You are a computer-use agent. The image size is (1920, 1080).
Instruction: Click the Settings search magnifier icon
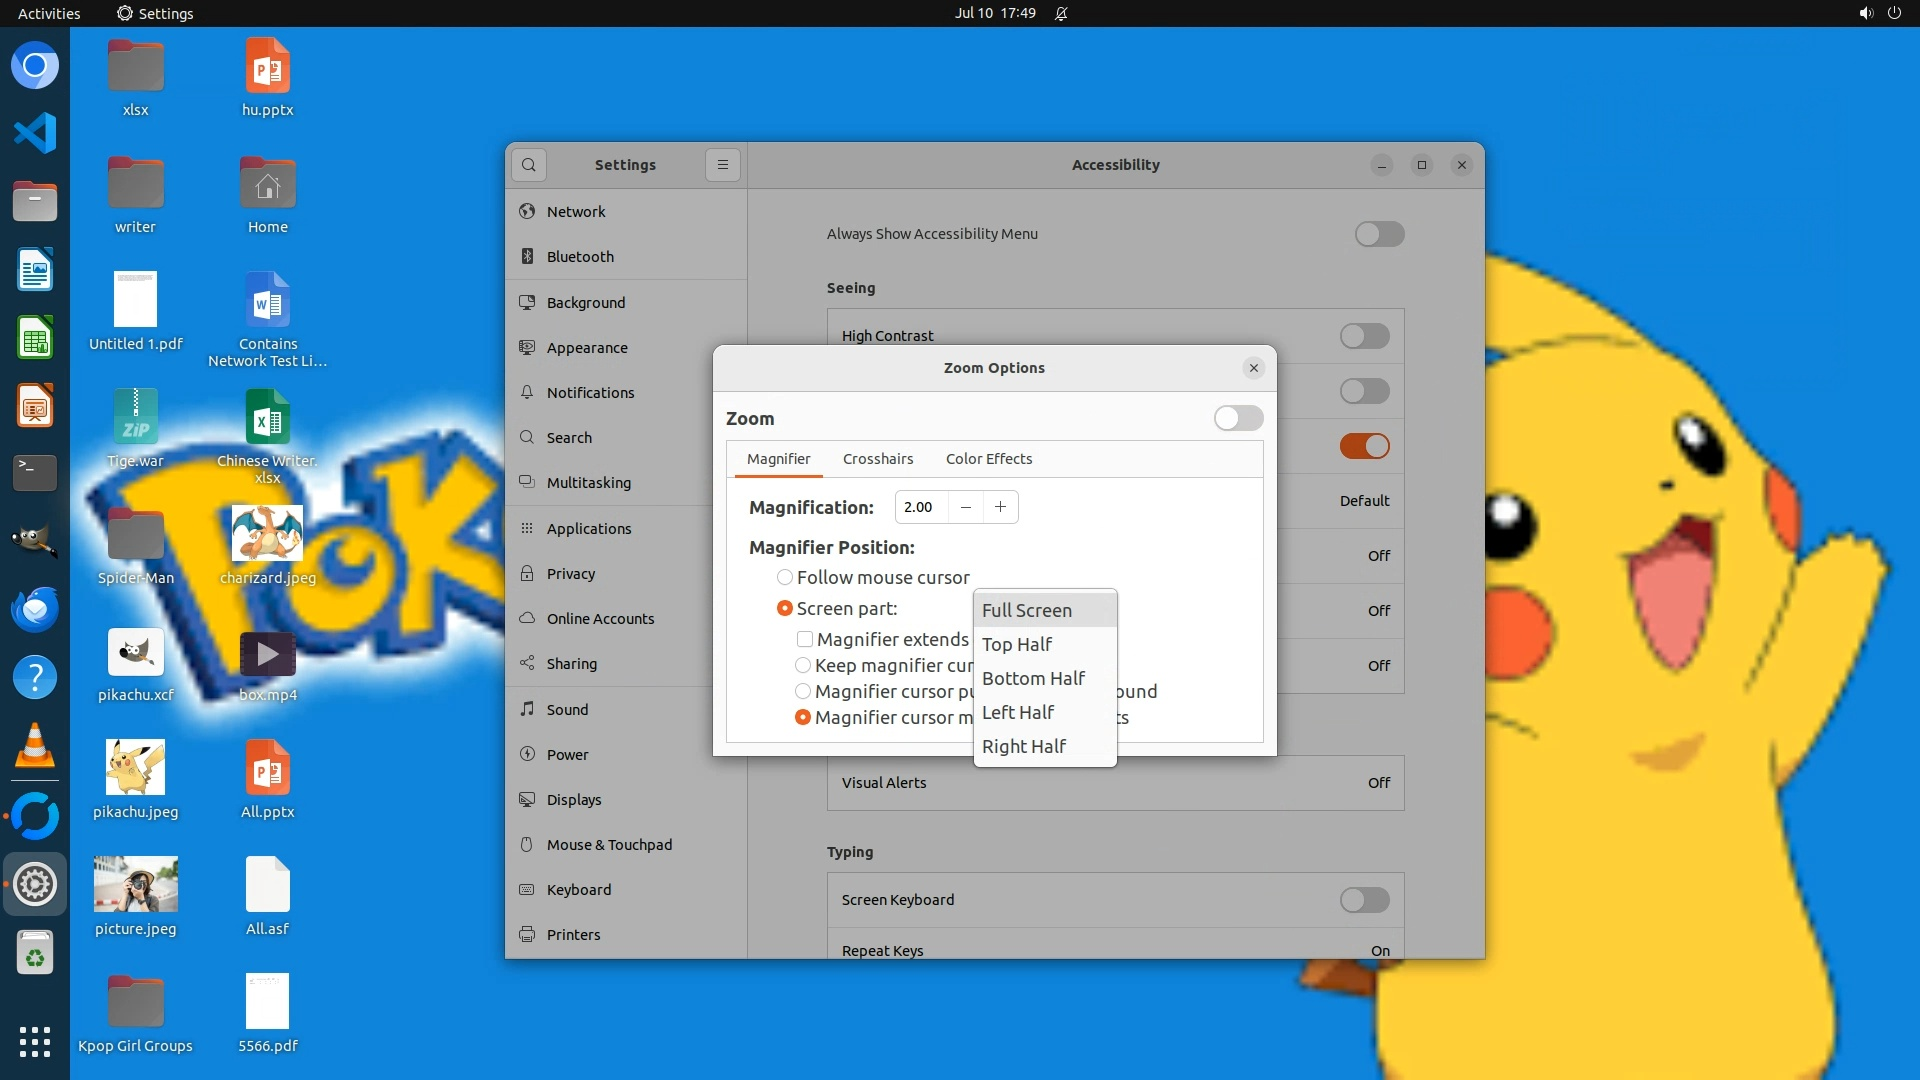tap(529, 165)
